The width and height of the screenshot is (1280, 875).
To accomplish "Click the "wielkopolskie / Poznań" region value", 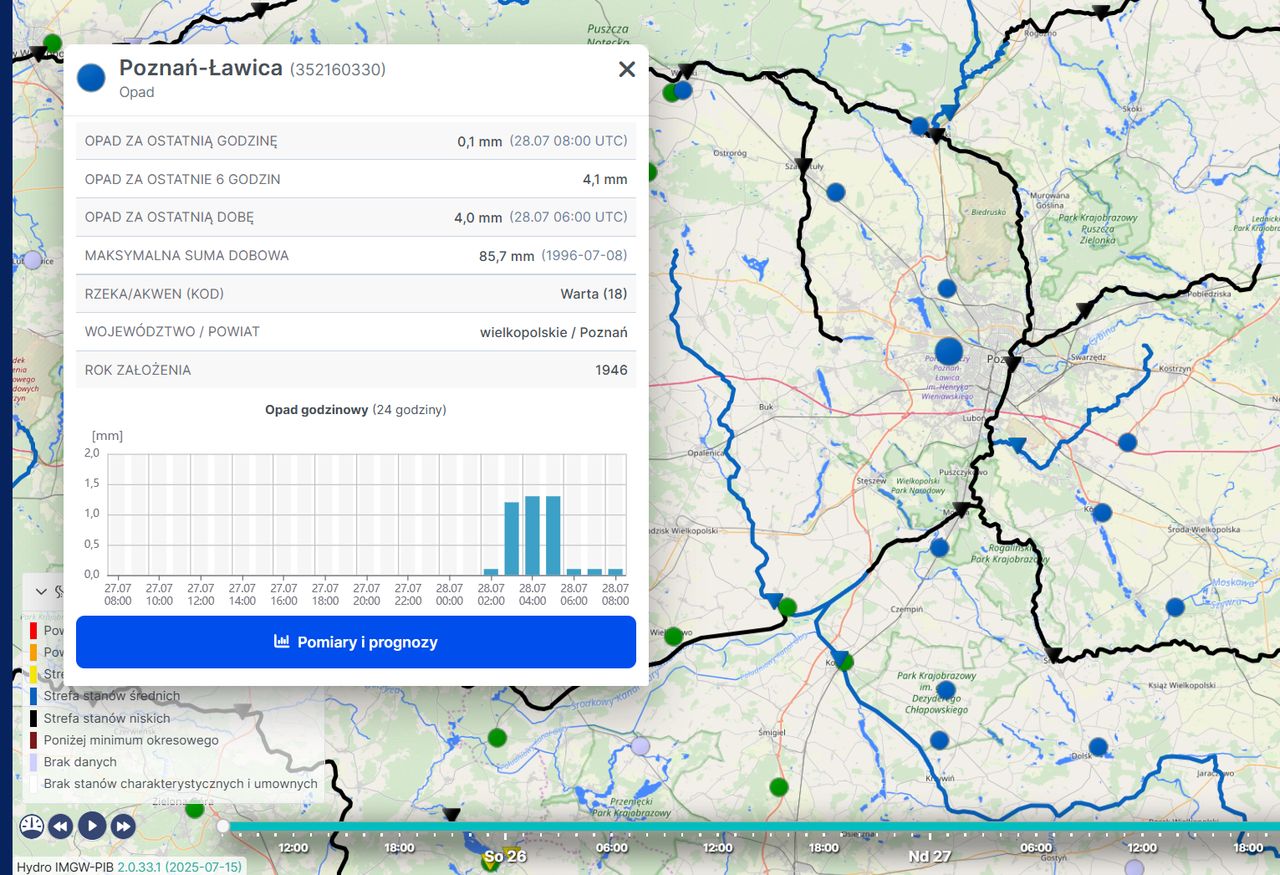I will pyautogui.click(x=554, y=332).
